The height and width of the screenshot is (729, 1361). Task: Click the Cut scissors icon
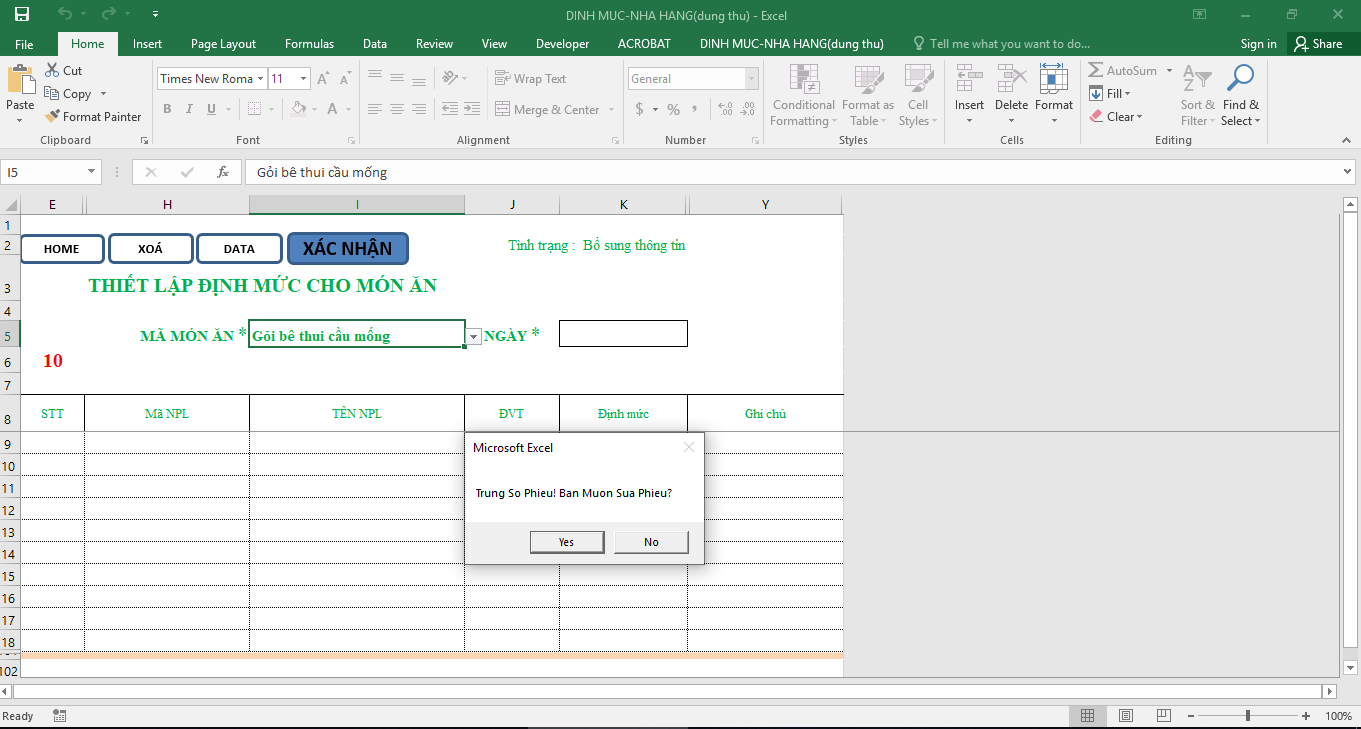point(53,71)
